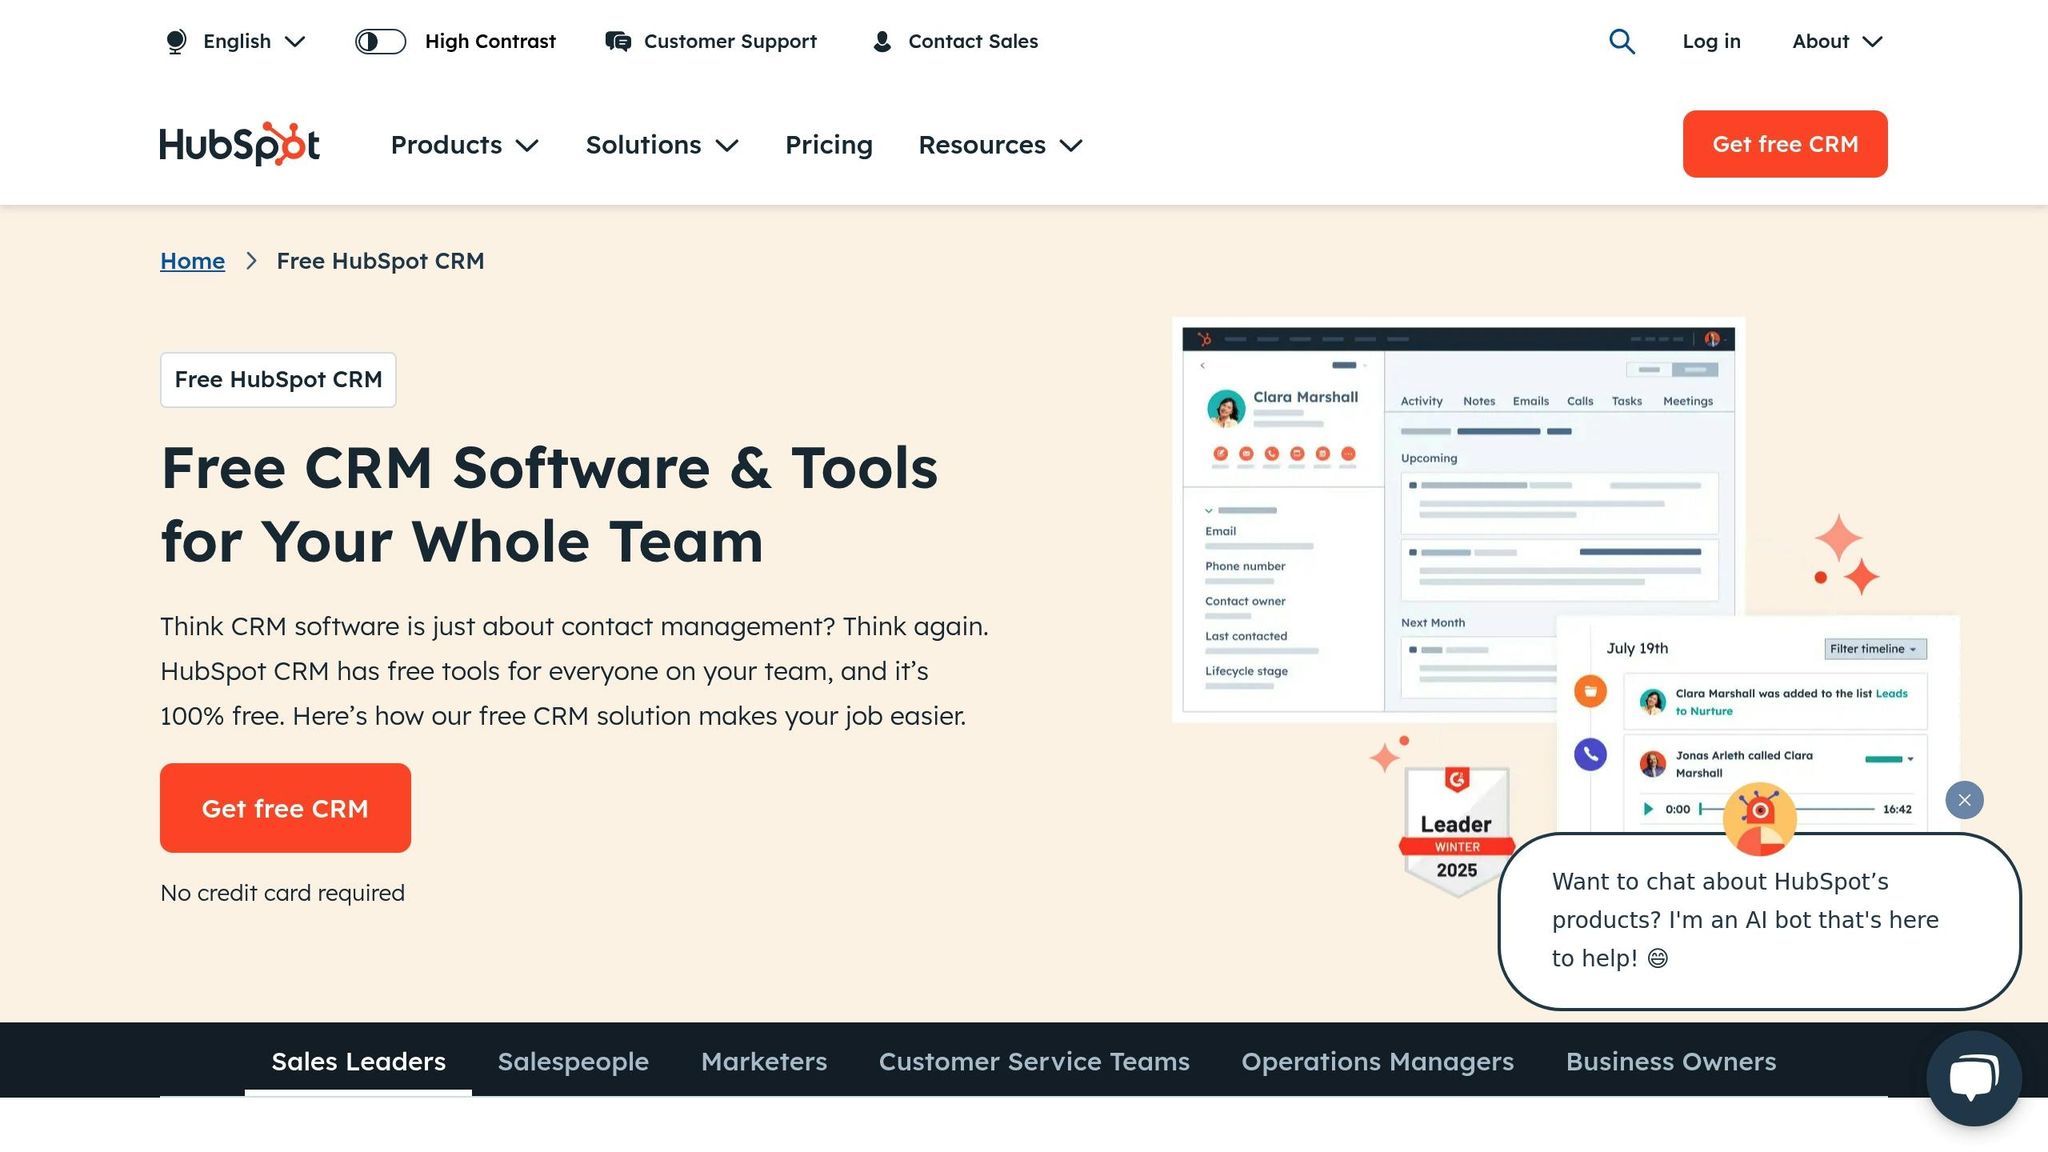Open search with the magnifying glass icon
2048x1152 pixels.
(x=1622, y=41)
